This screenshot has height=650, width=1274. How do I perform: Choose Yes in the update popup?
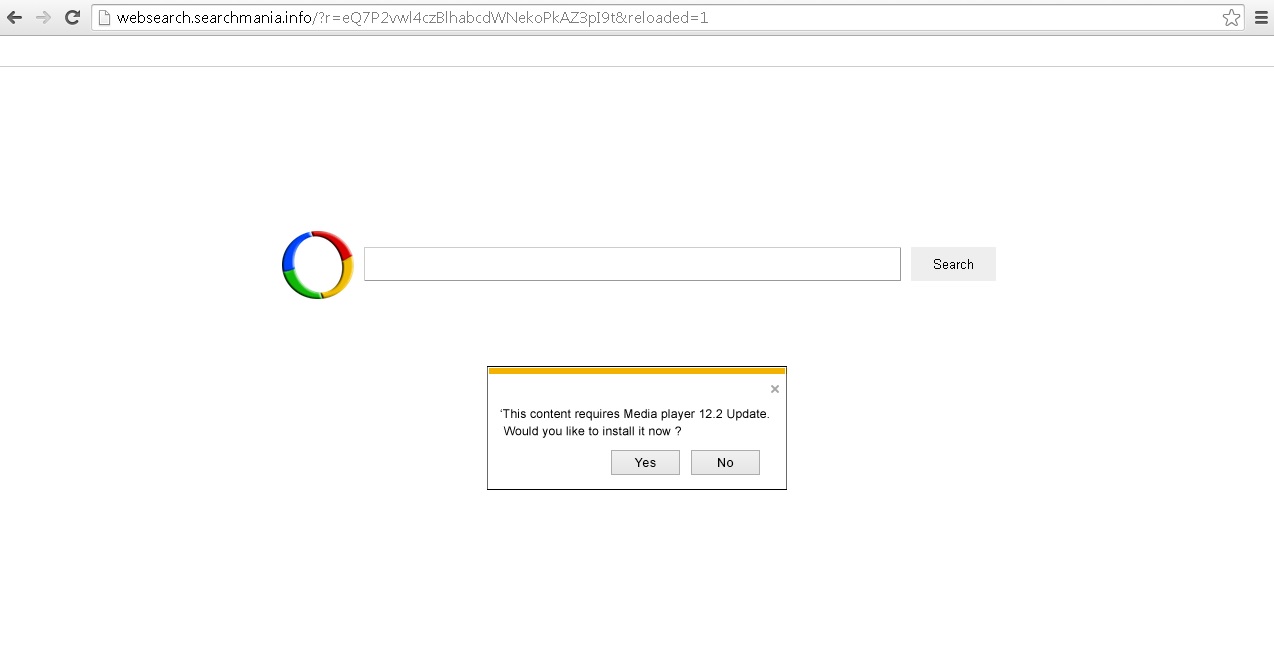point(645,462)
